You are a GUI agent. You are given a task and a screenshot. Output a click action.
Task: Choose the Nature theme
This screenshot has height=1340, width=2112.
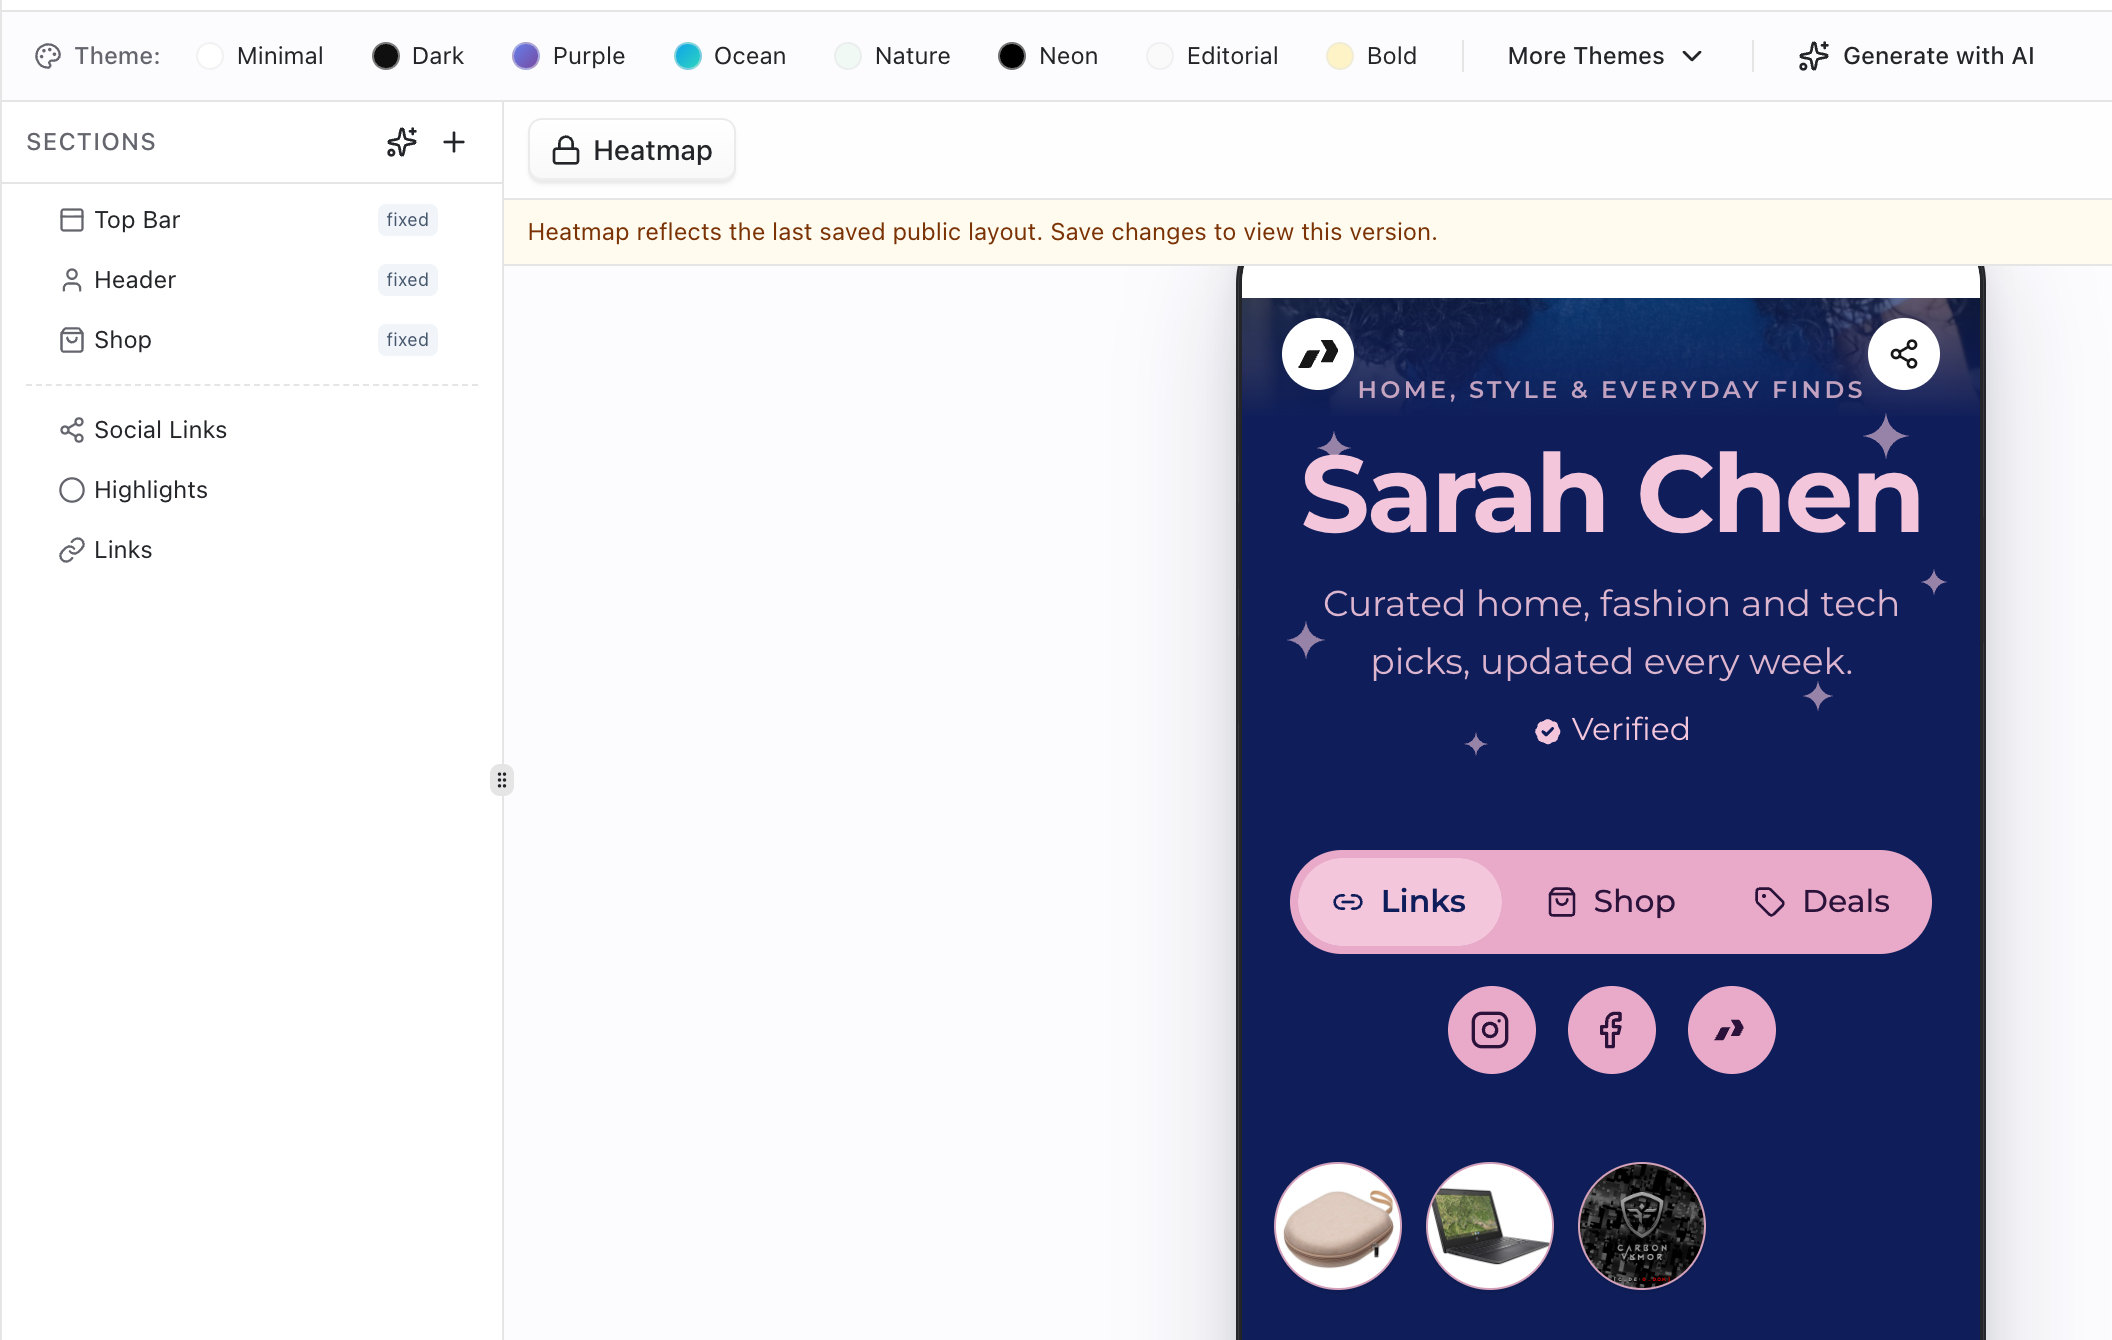(892, 56)
